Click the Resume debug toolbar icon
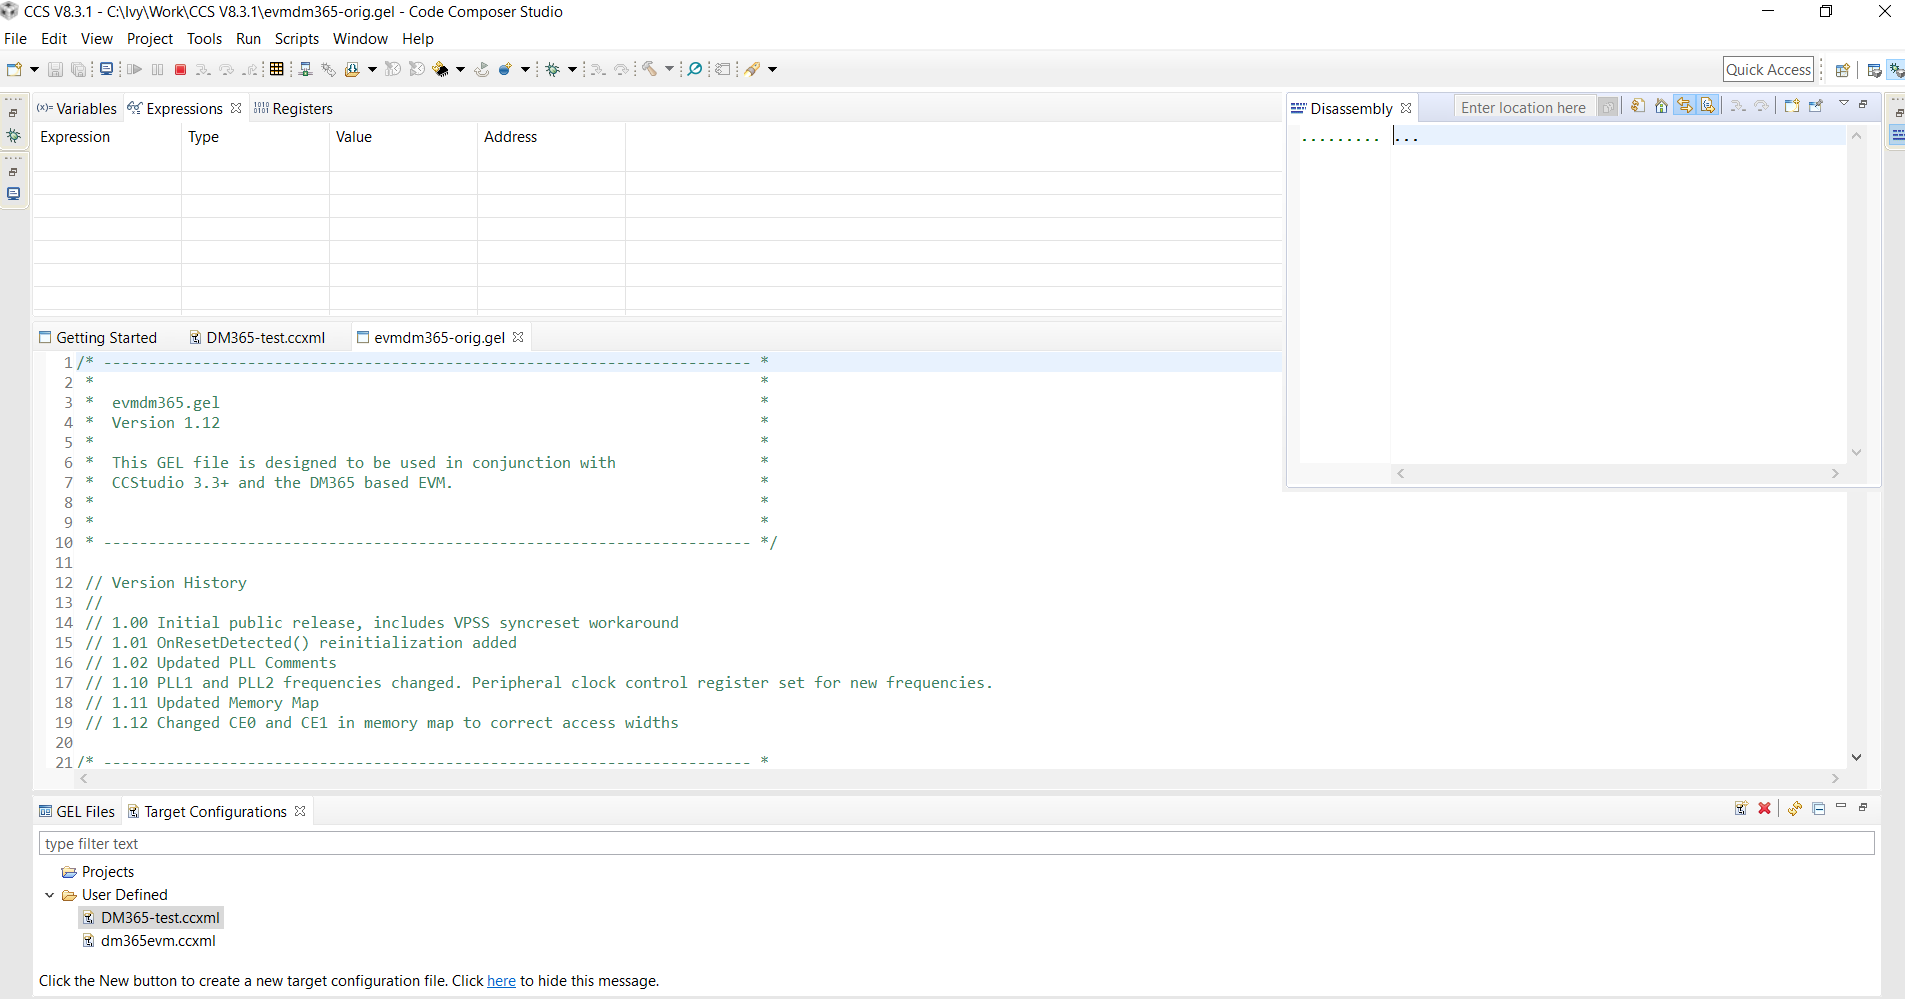Screen dimensions: 1905x999 click(x=134, y=69)
